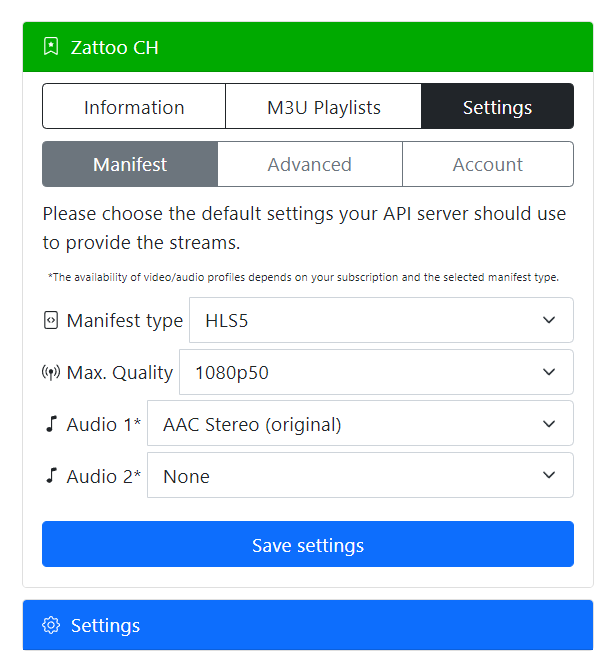Click the 'Manifest type' label text
This screenshot has height=659, width=600.
[125, 321]
